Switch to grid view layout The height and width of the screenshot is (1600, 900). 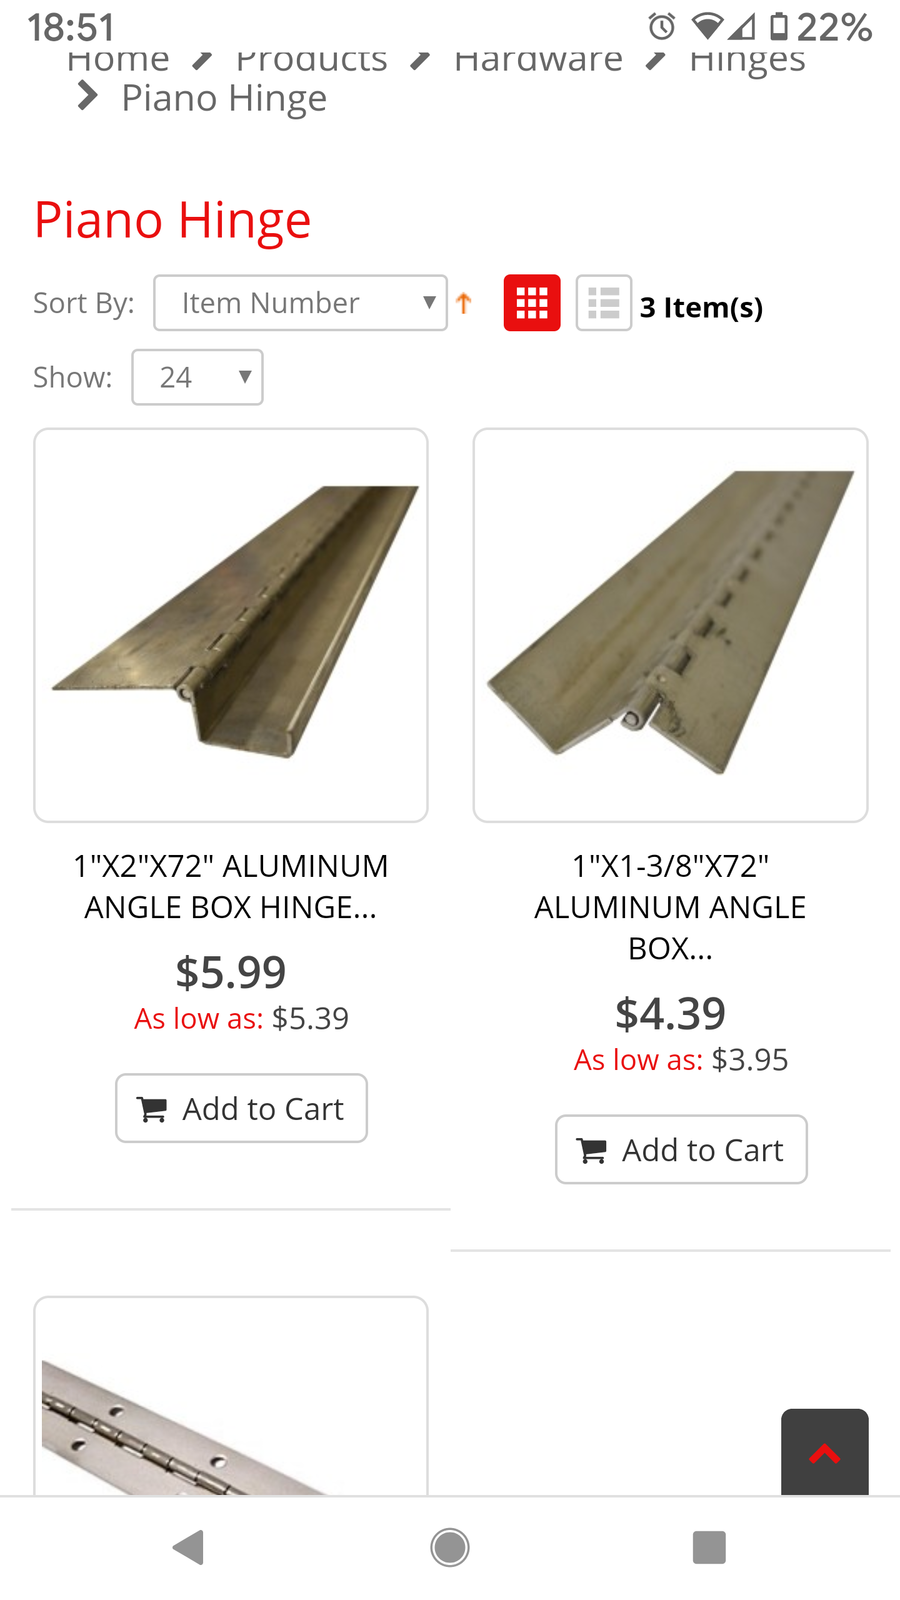point(532,302)
